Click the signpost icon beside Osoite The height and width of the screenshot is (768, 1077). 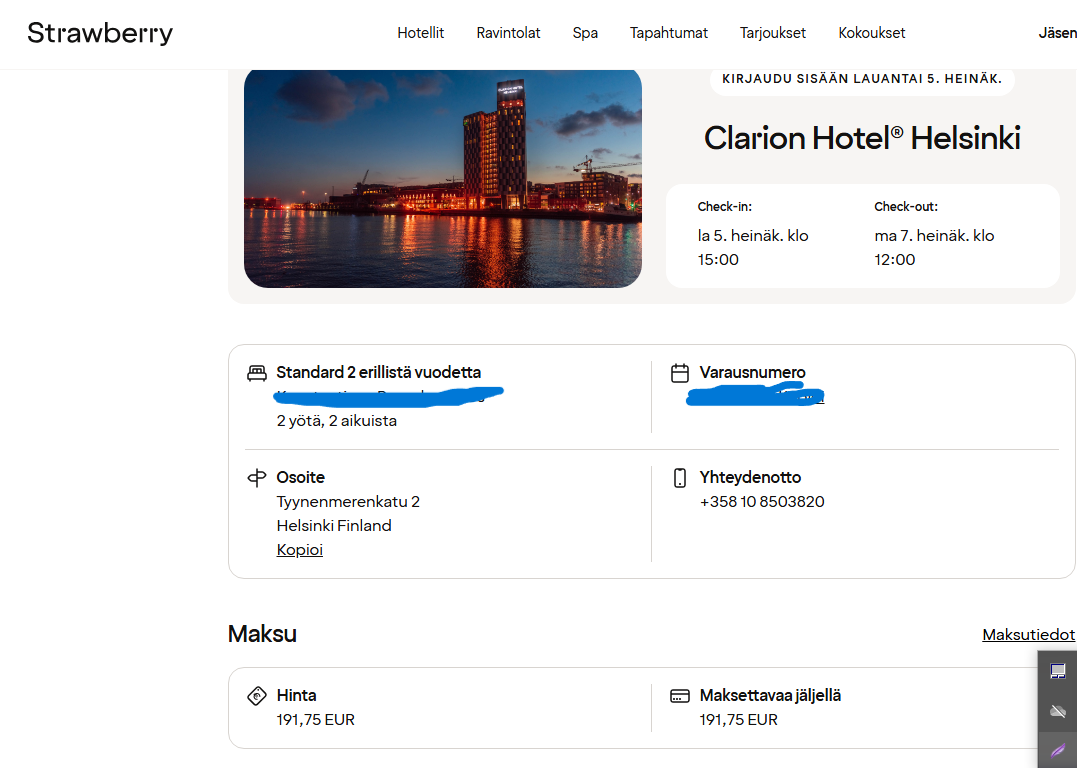[257, 478]
